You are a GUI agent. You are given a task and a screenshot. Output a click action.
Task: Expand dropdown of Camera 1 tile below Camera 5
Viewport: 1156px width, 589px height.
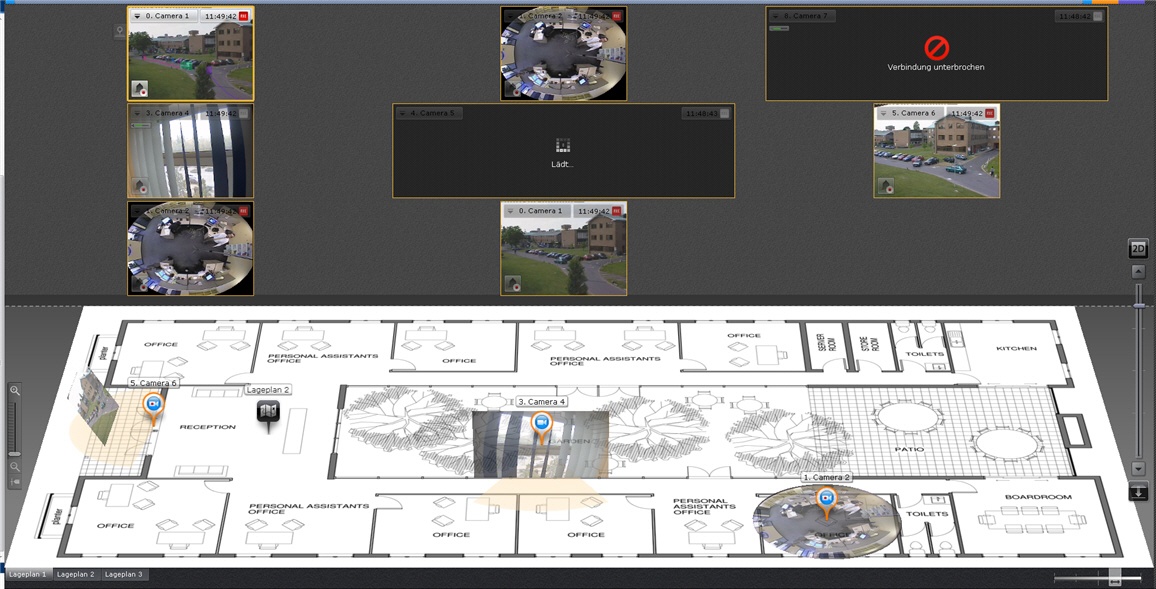pos(509,210)
